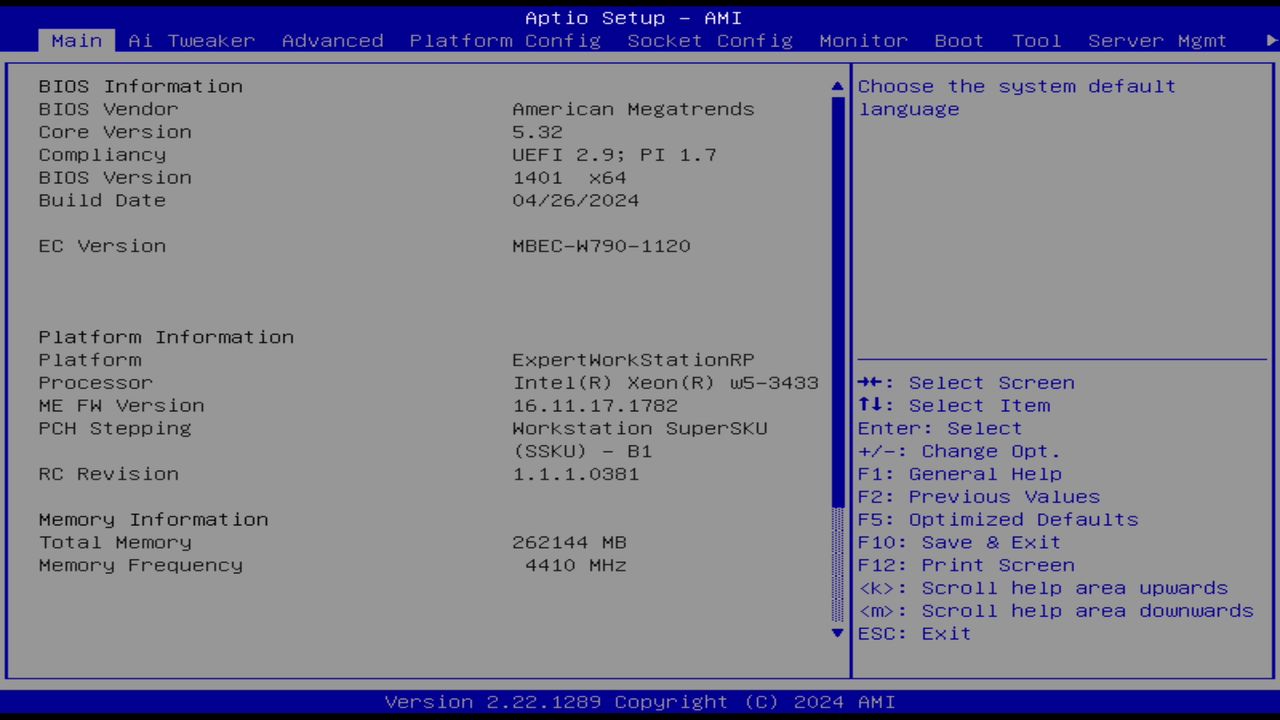This screenshot has height=720, width=1280.
Task: Open the Main tab
Action: (x=77, y=41)
